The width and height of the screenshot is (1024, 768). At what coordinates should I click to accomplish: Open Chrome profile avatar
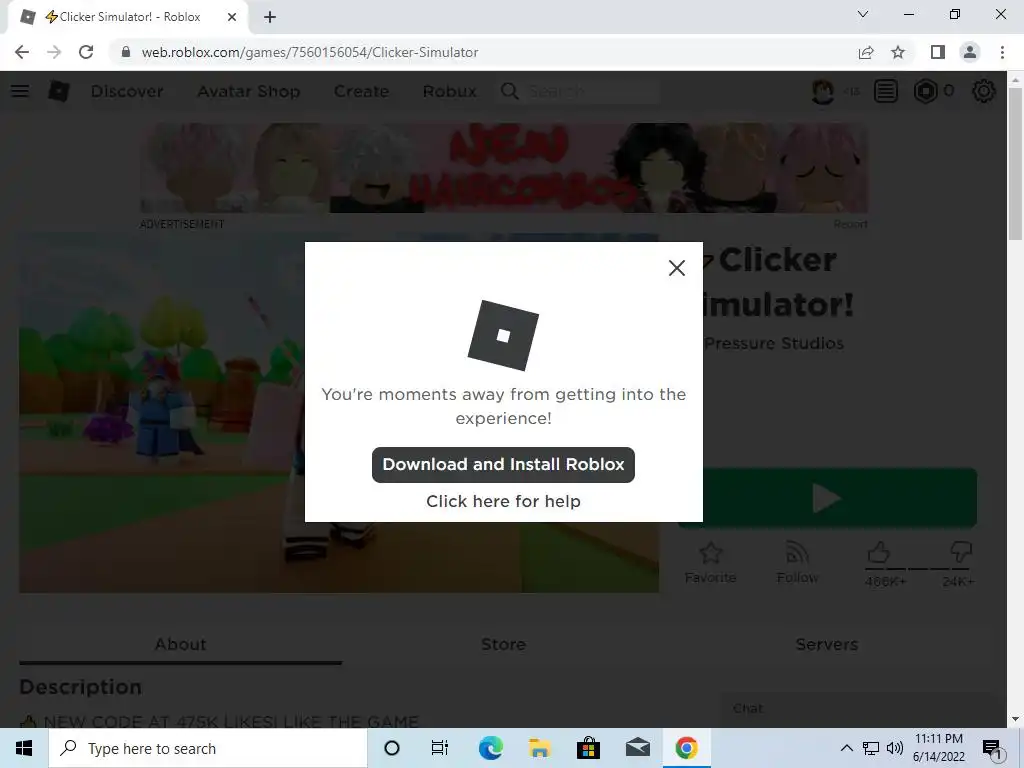pos(970,52)
